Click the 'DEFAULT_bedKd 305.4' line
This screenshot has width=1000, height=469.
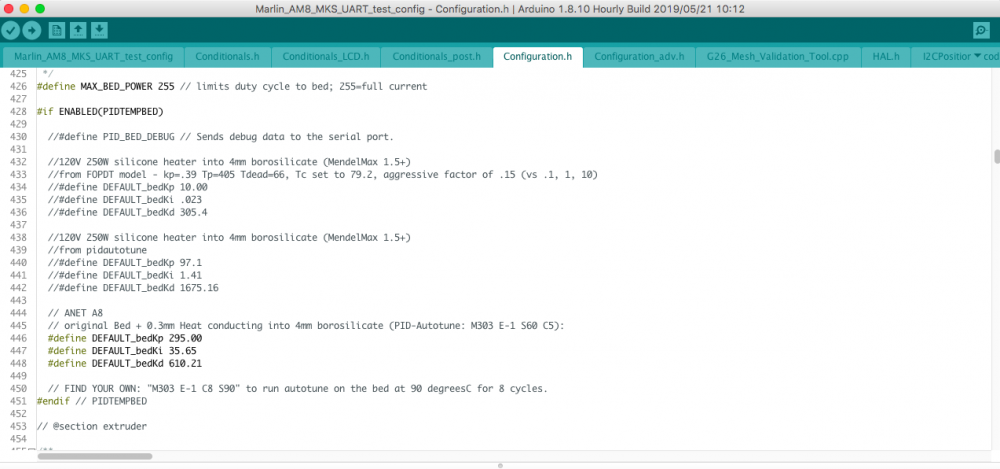click(128, 212)
